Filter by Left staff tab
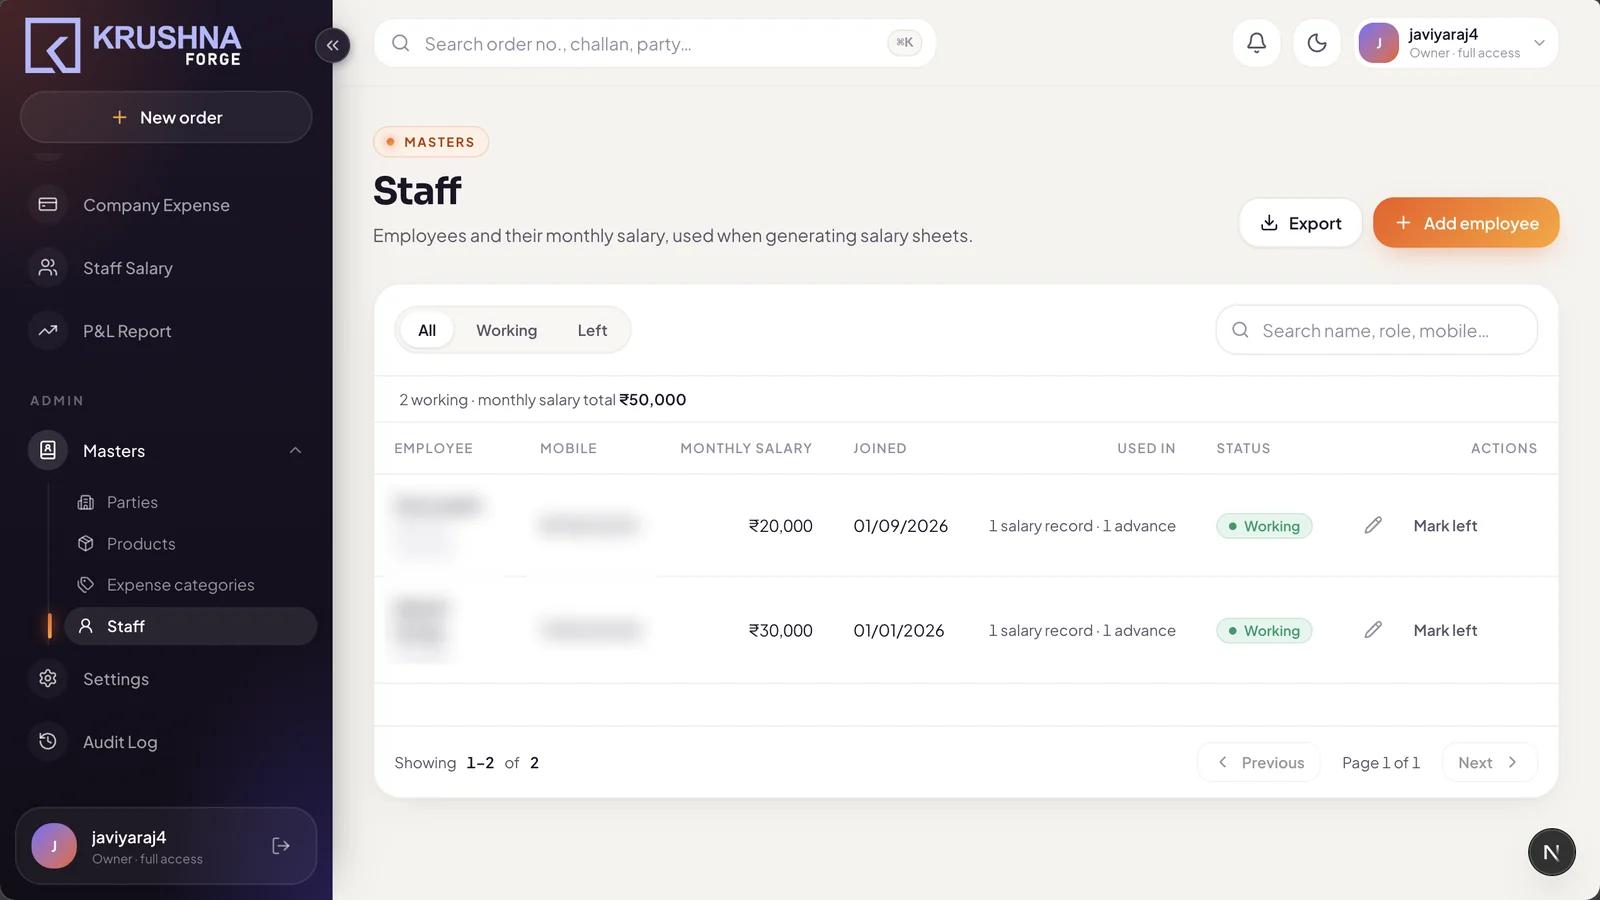1600x900 pixels. click(x=592, y=330)
